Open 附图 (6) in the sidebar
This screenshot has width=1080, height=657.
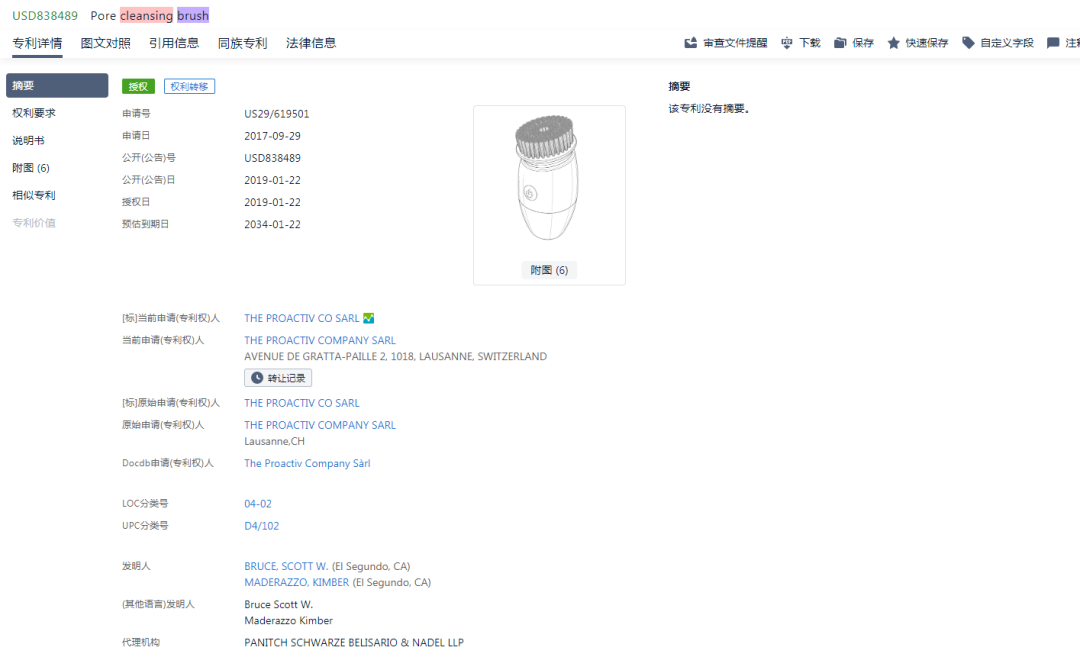pyautogui.click(x=31, y=168)
